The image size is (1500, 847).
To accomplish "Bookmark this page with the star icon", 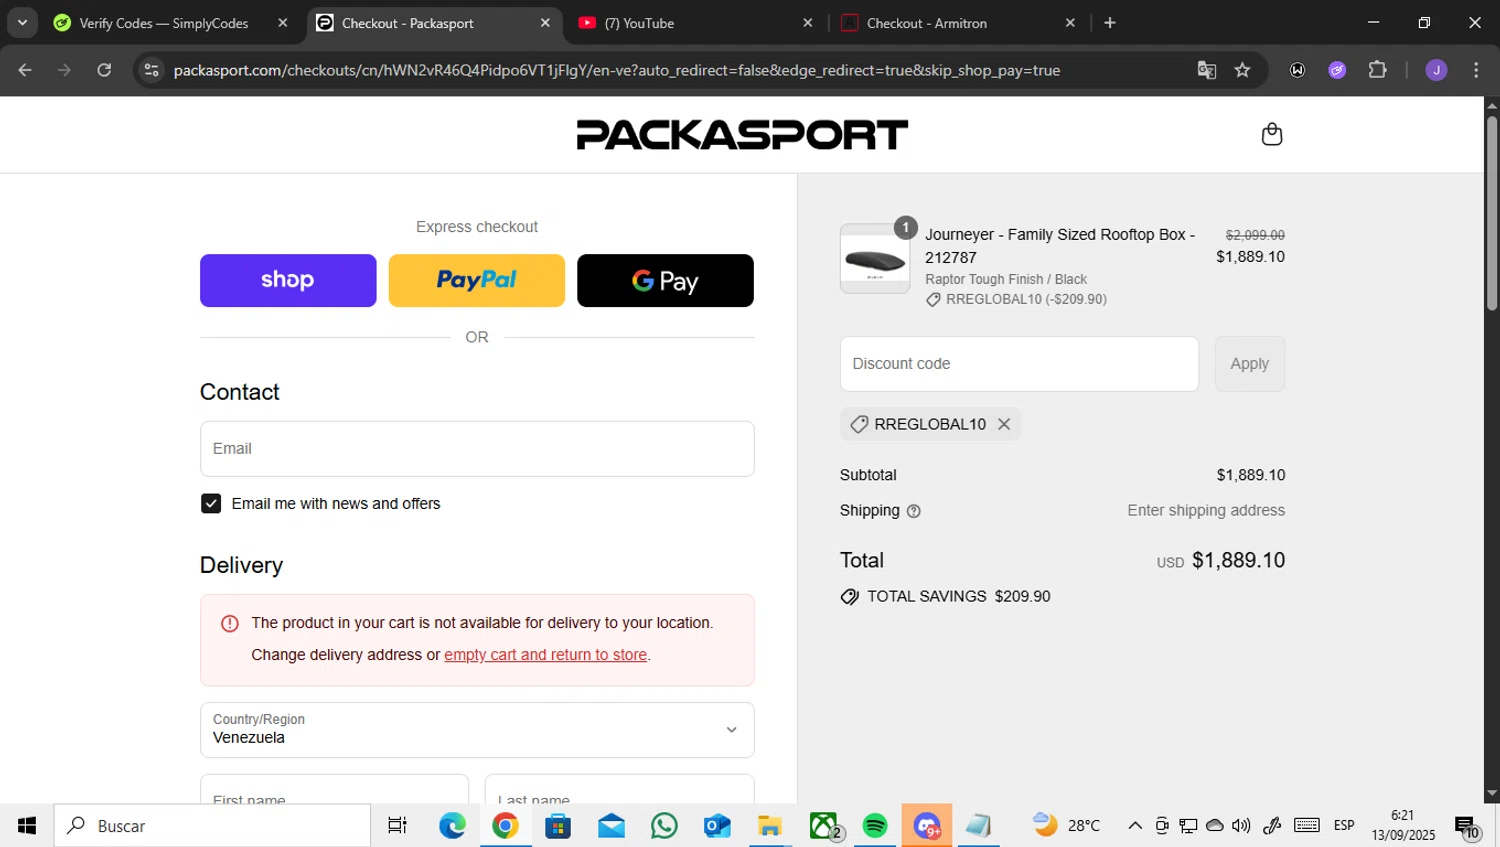I will pos(1242,70).
